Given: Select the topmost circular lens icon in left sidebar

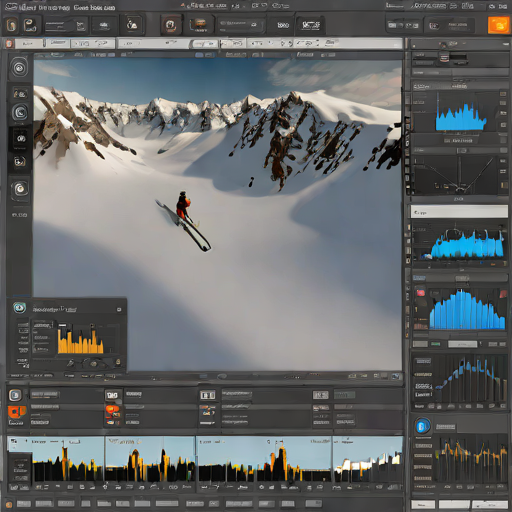Looking at the screenshot, I should [x=20, y=68].
